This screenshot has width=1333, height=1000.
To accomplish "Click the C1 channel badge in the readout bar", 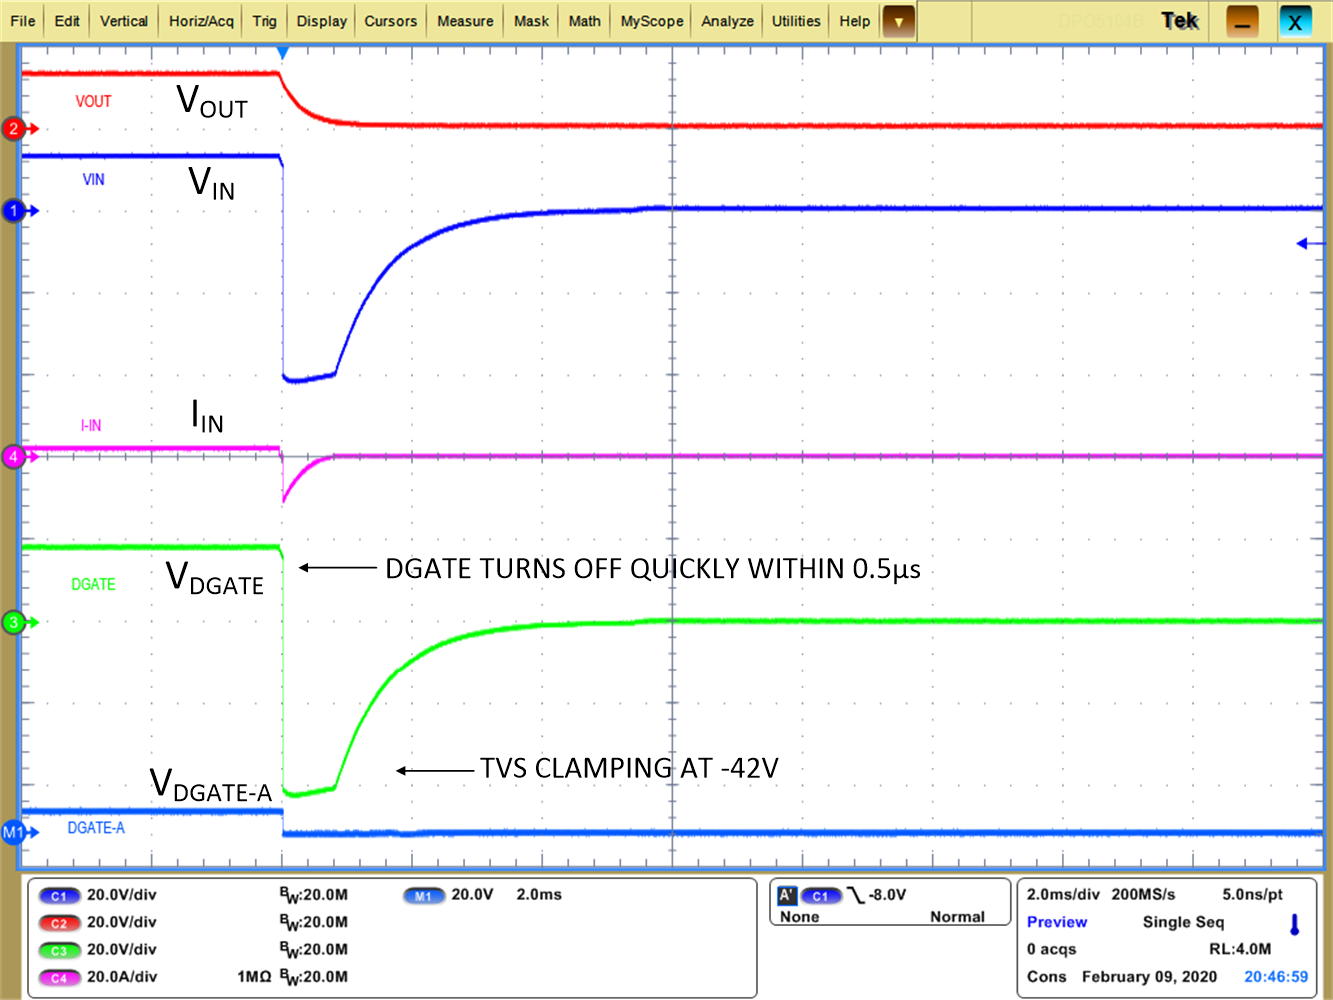I will [x=60, y=895].
